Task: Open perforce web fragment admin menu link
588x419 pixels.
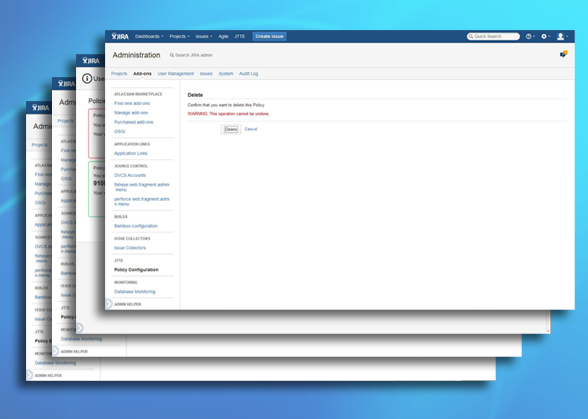Action: click(x=142, y=201)
